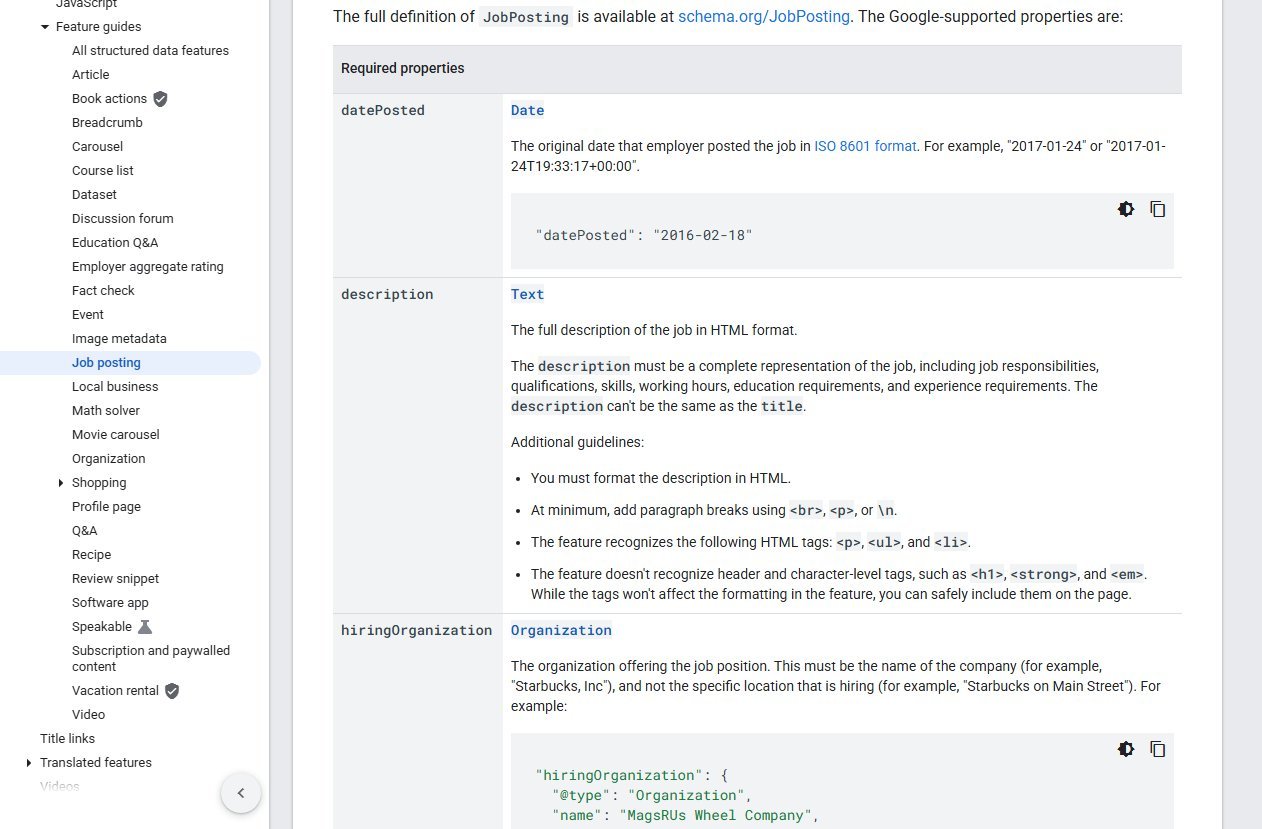This screenshot has width=1262, height=829.
Task: Follow the schema.org/JobPosting link
Action: point(764,17)
